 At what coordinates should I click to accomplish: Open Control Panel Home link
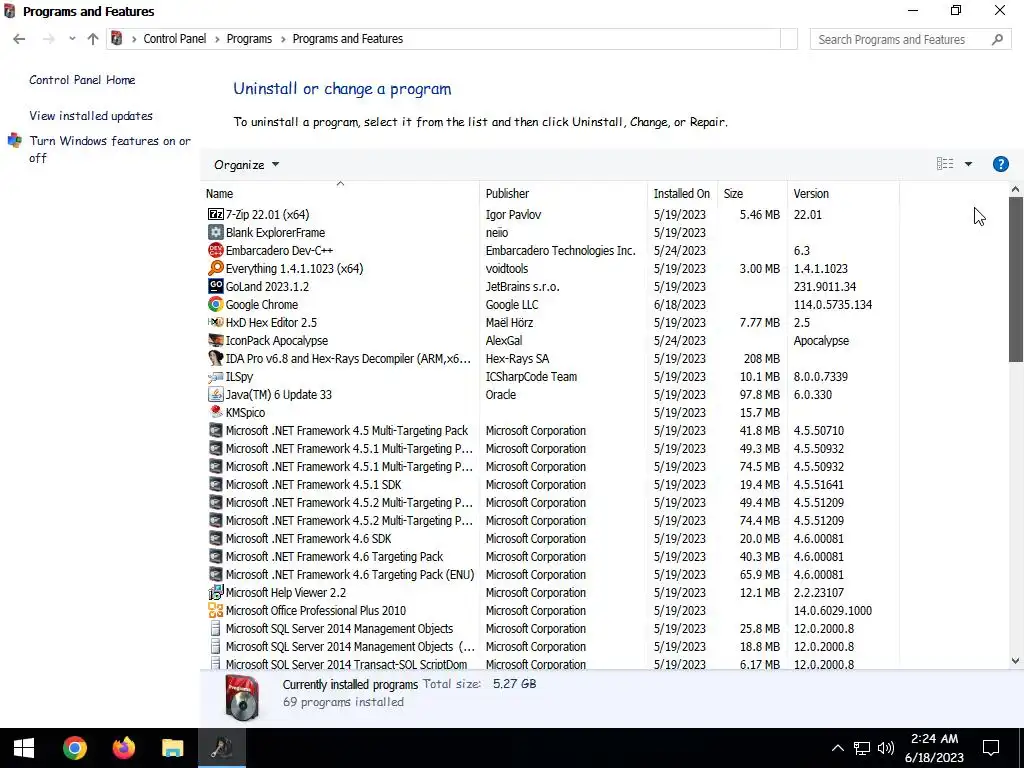coord(82,80)
